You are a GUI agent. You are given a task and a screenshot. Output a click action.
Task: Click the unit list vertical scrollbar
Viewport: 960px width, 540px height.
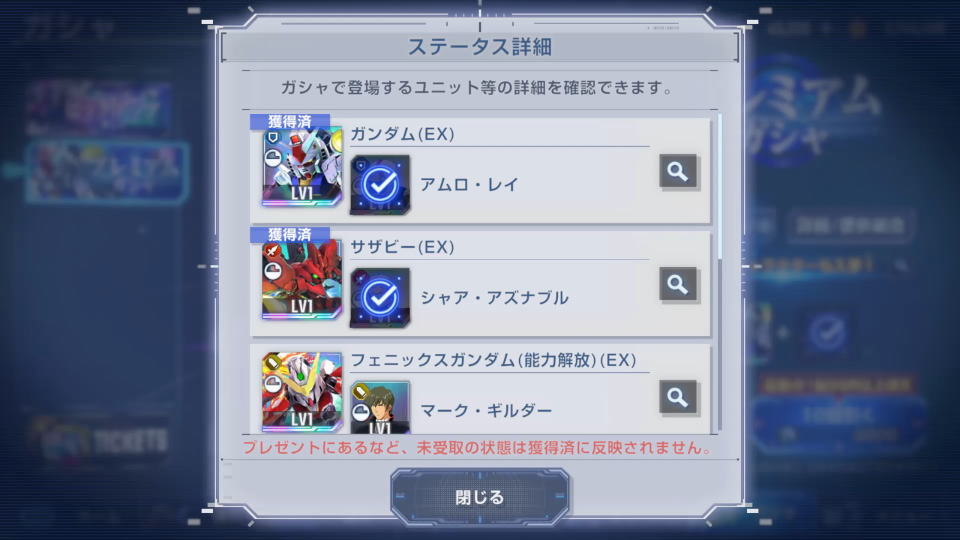coord(719,272)
